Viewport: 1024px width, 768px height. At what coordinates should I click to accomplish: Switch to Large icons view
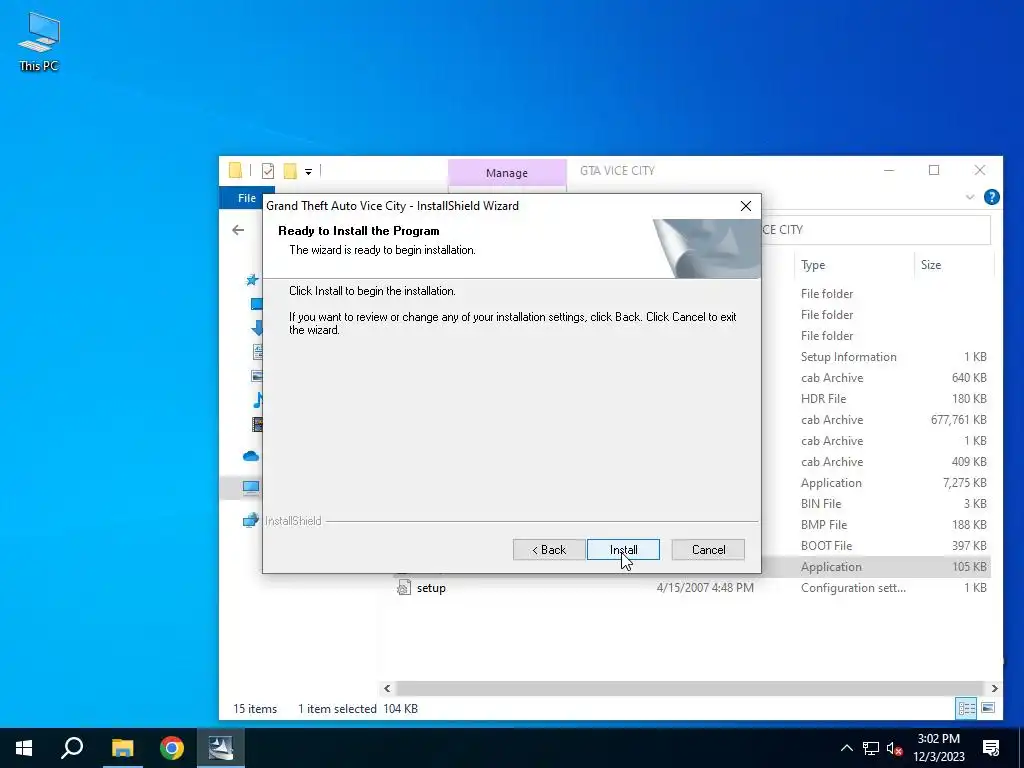pyautogui.click(x=988, y=709)
